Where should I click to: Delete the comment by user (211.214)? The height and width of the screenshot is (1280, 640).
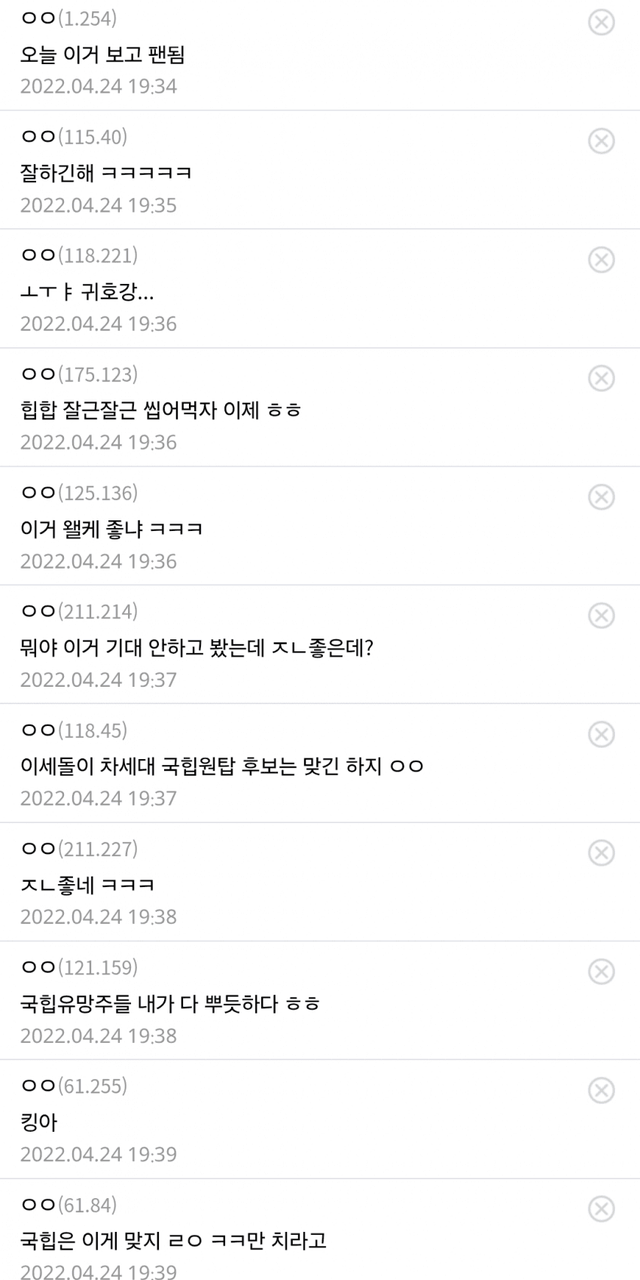pyautogui.click(x=601, y=615)
